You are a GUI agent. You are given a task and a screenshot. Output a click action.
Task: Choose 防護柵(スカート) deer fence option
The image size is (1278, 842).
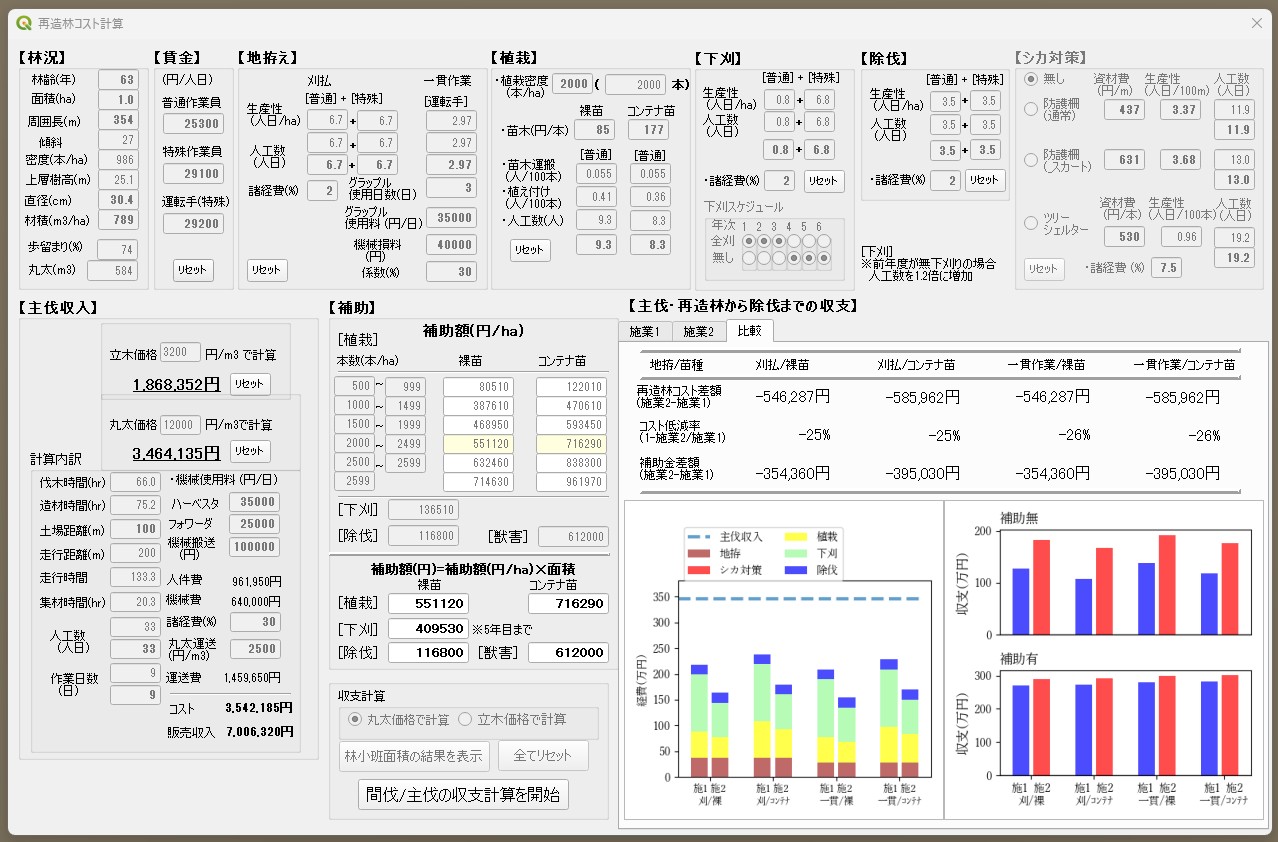(1033, 160)
